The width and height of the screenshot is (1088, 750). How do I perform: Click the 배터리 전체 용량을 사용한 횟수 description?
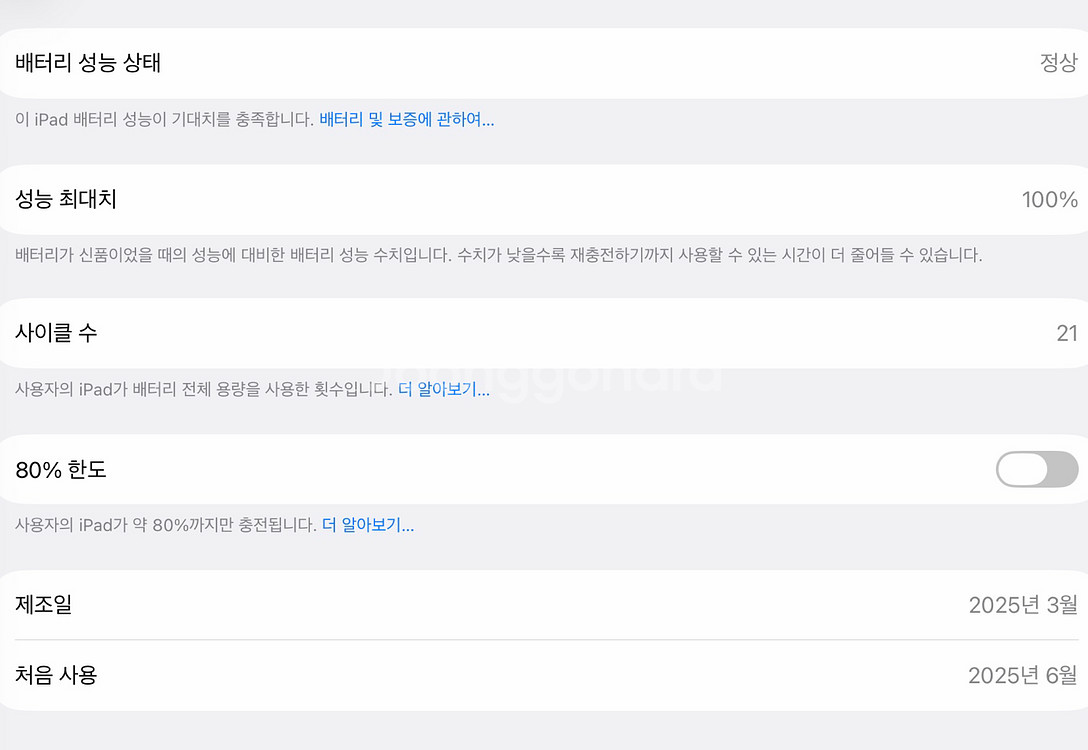point(204,390)
